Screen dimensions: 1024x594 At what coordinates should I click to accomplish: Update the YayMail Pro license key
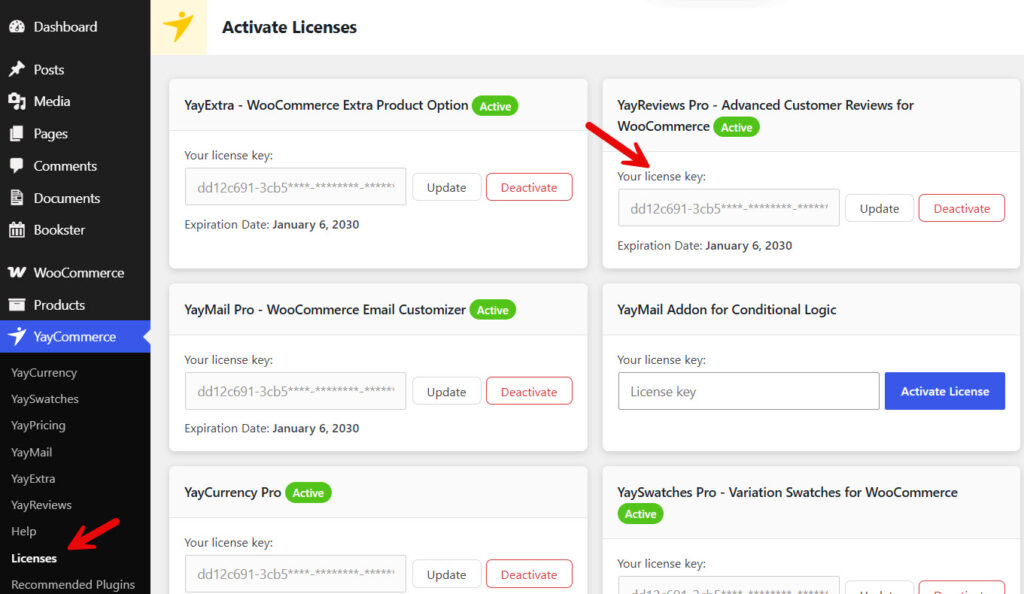tap(447, 392)
